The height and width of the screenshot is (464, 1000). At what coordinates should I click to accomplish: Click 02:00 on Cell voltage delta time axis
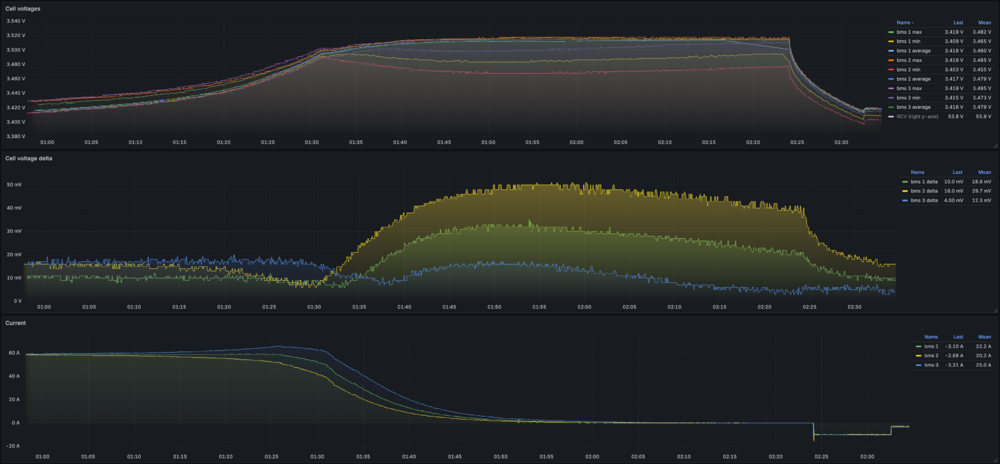point(584,307)
